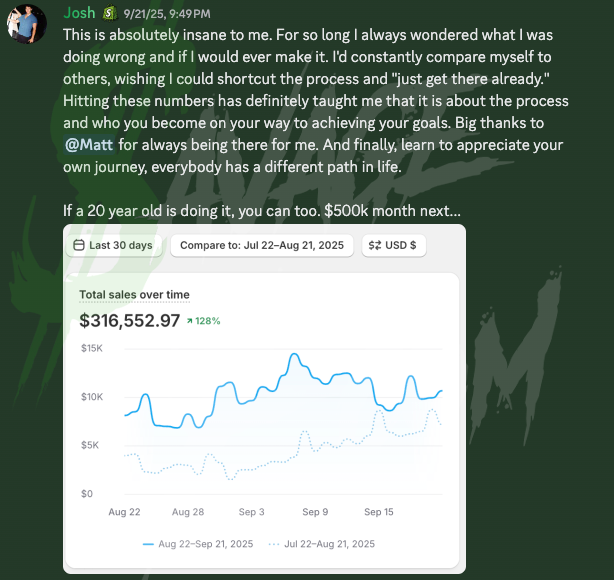This screenshot has width=614, height=580.
Task: Click Josh's profile avatar
Action: pos(25,21)
